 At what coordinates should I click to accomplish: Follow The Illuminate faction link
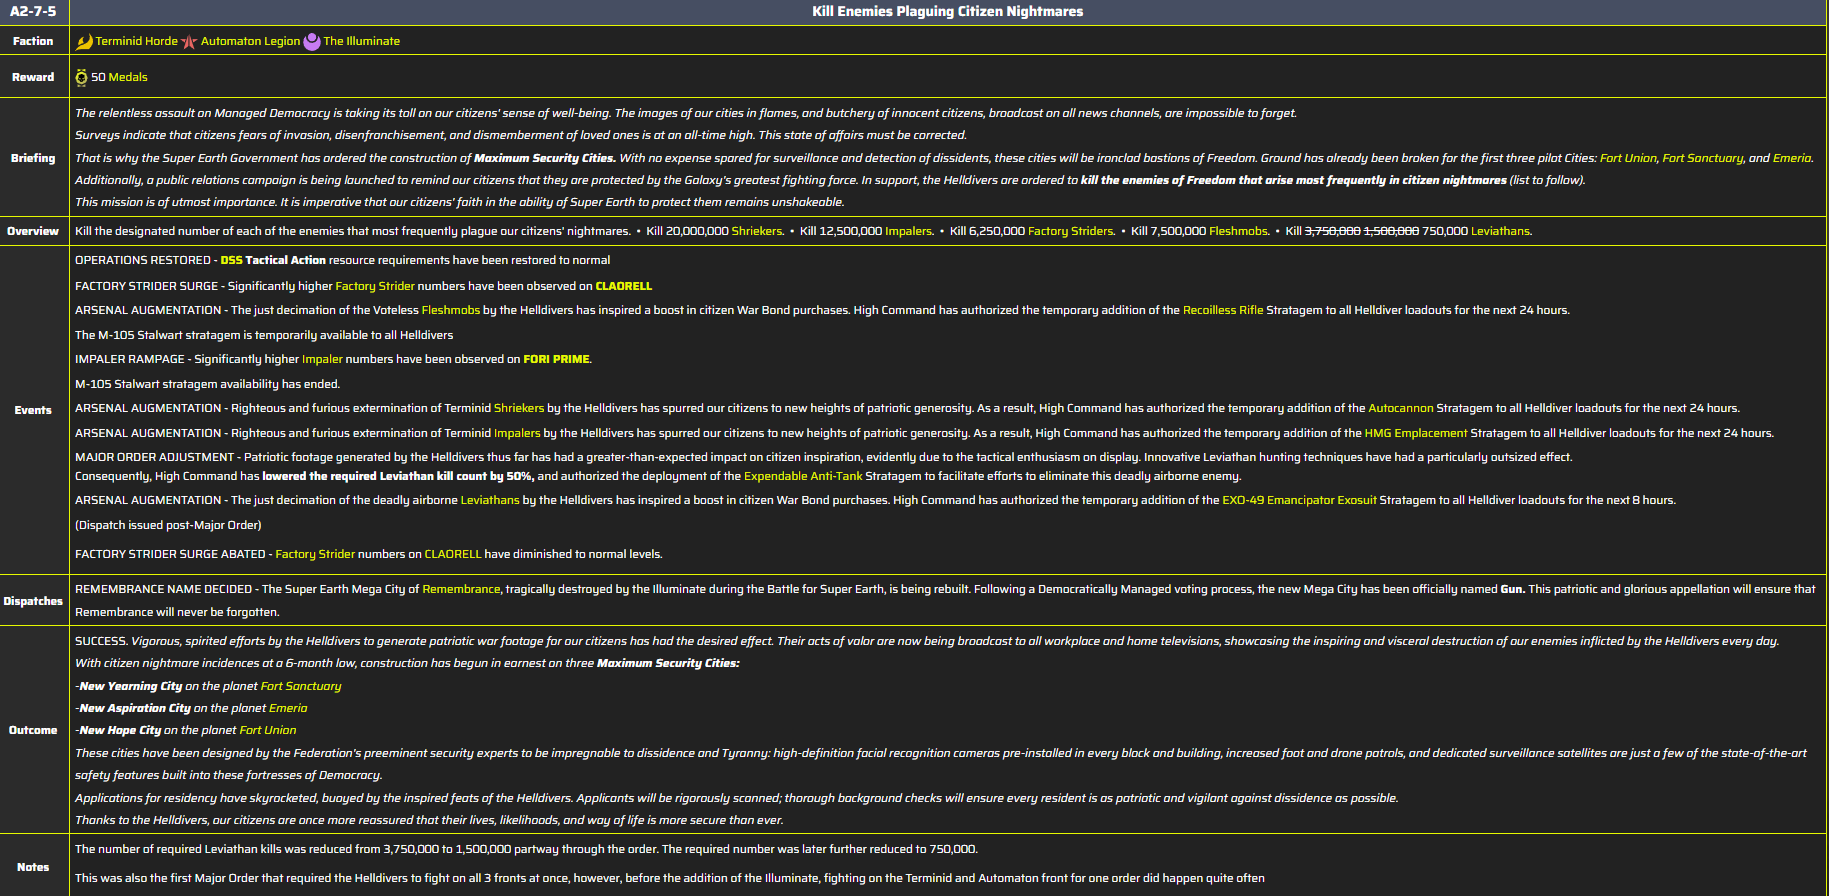[x=362, y=41]
